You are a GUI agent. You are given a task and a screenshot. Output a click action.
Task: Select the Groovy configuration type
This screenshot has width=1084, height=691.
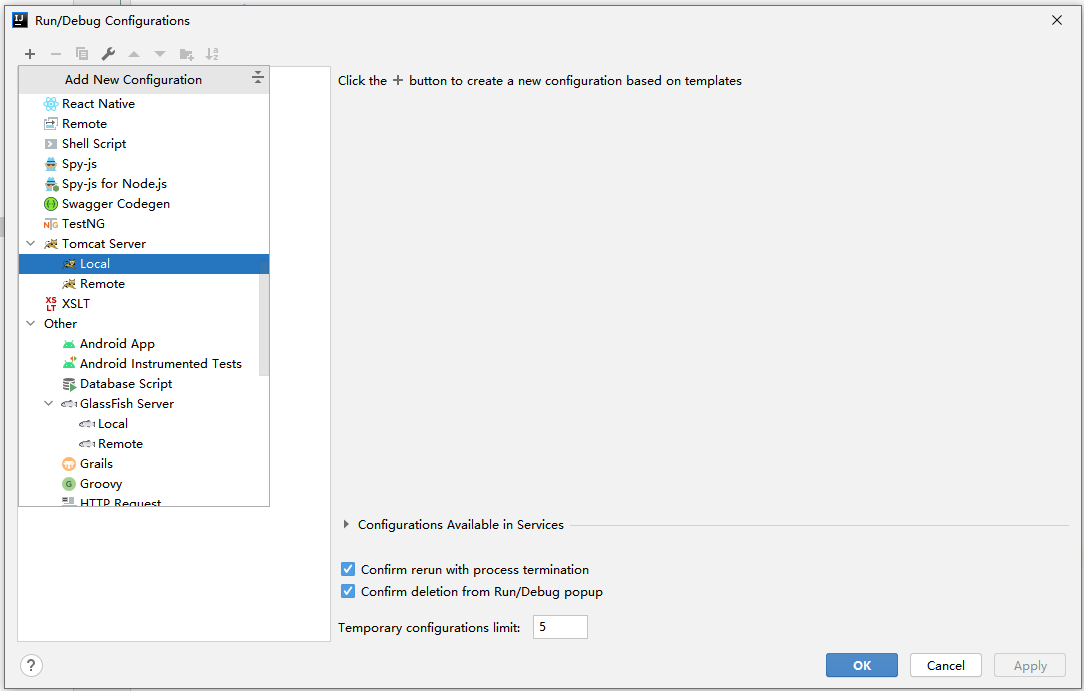[144, 484]
